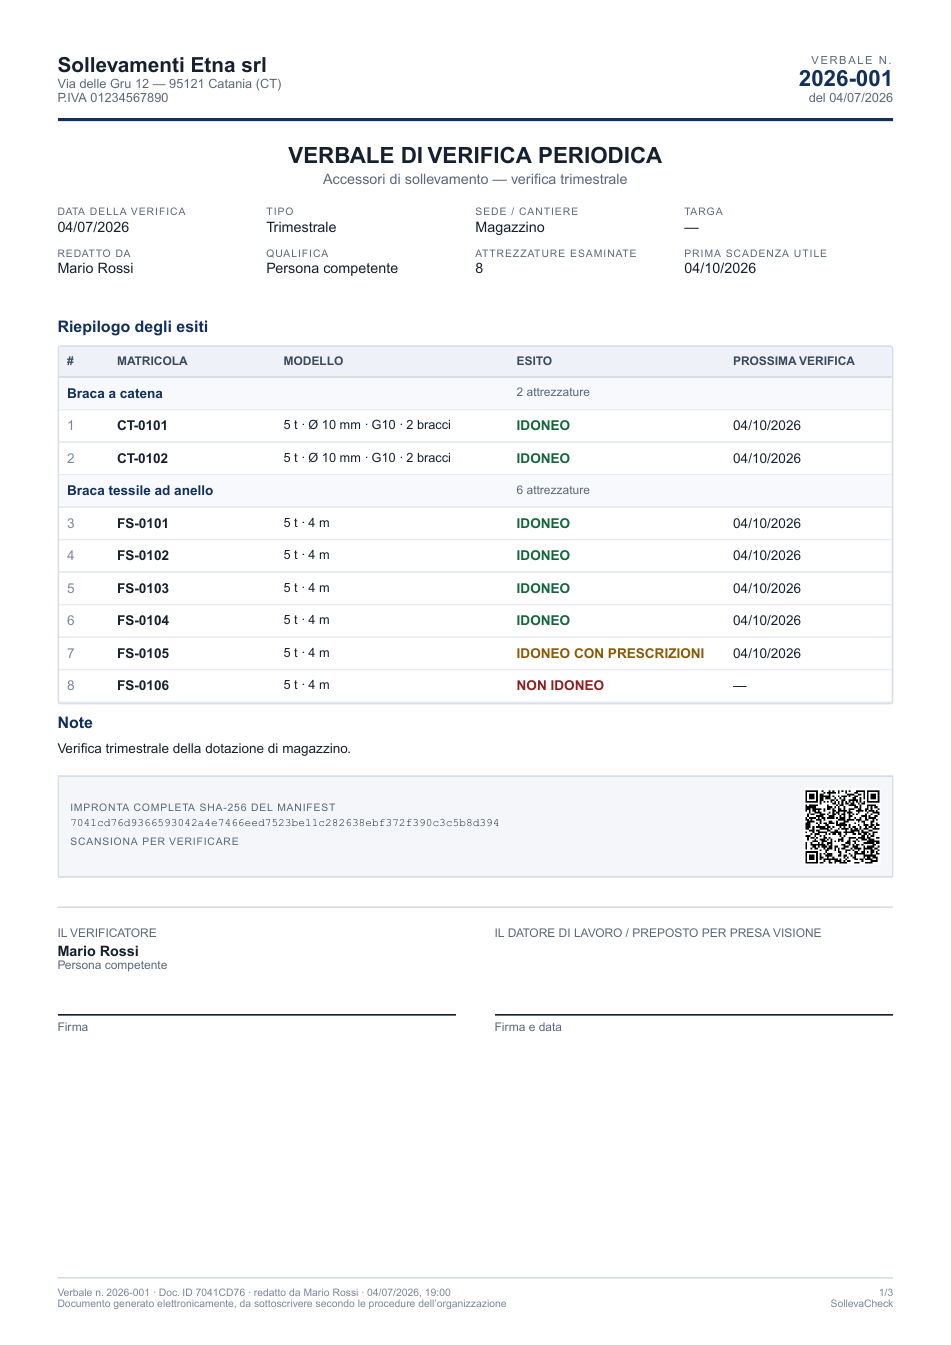
Task: Click the VERBALE DI VERIFICA PERIODICA title
Action: click(x=475, y=155)
